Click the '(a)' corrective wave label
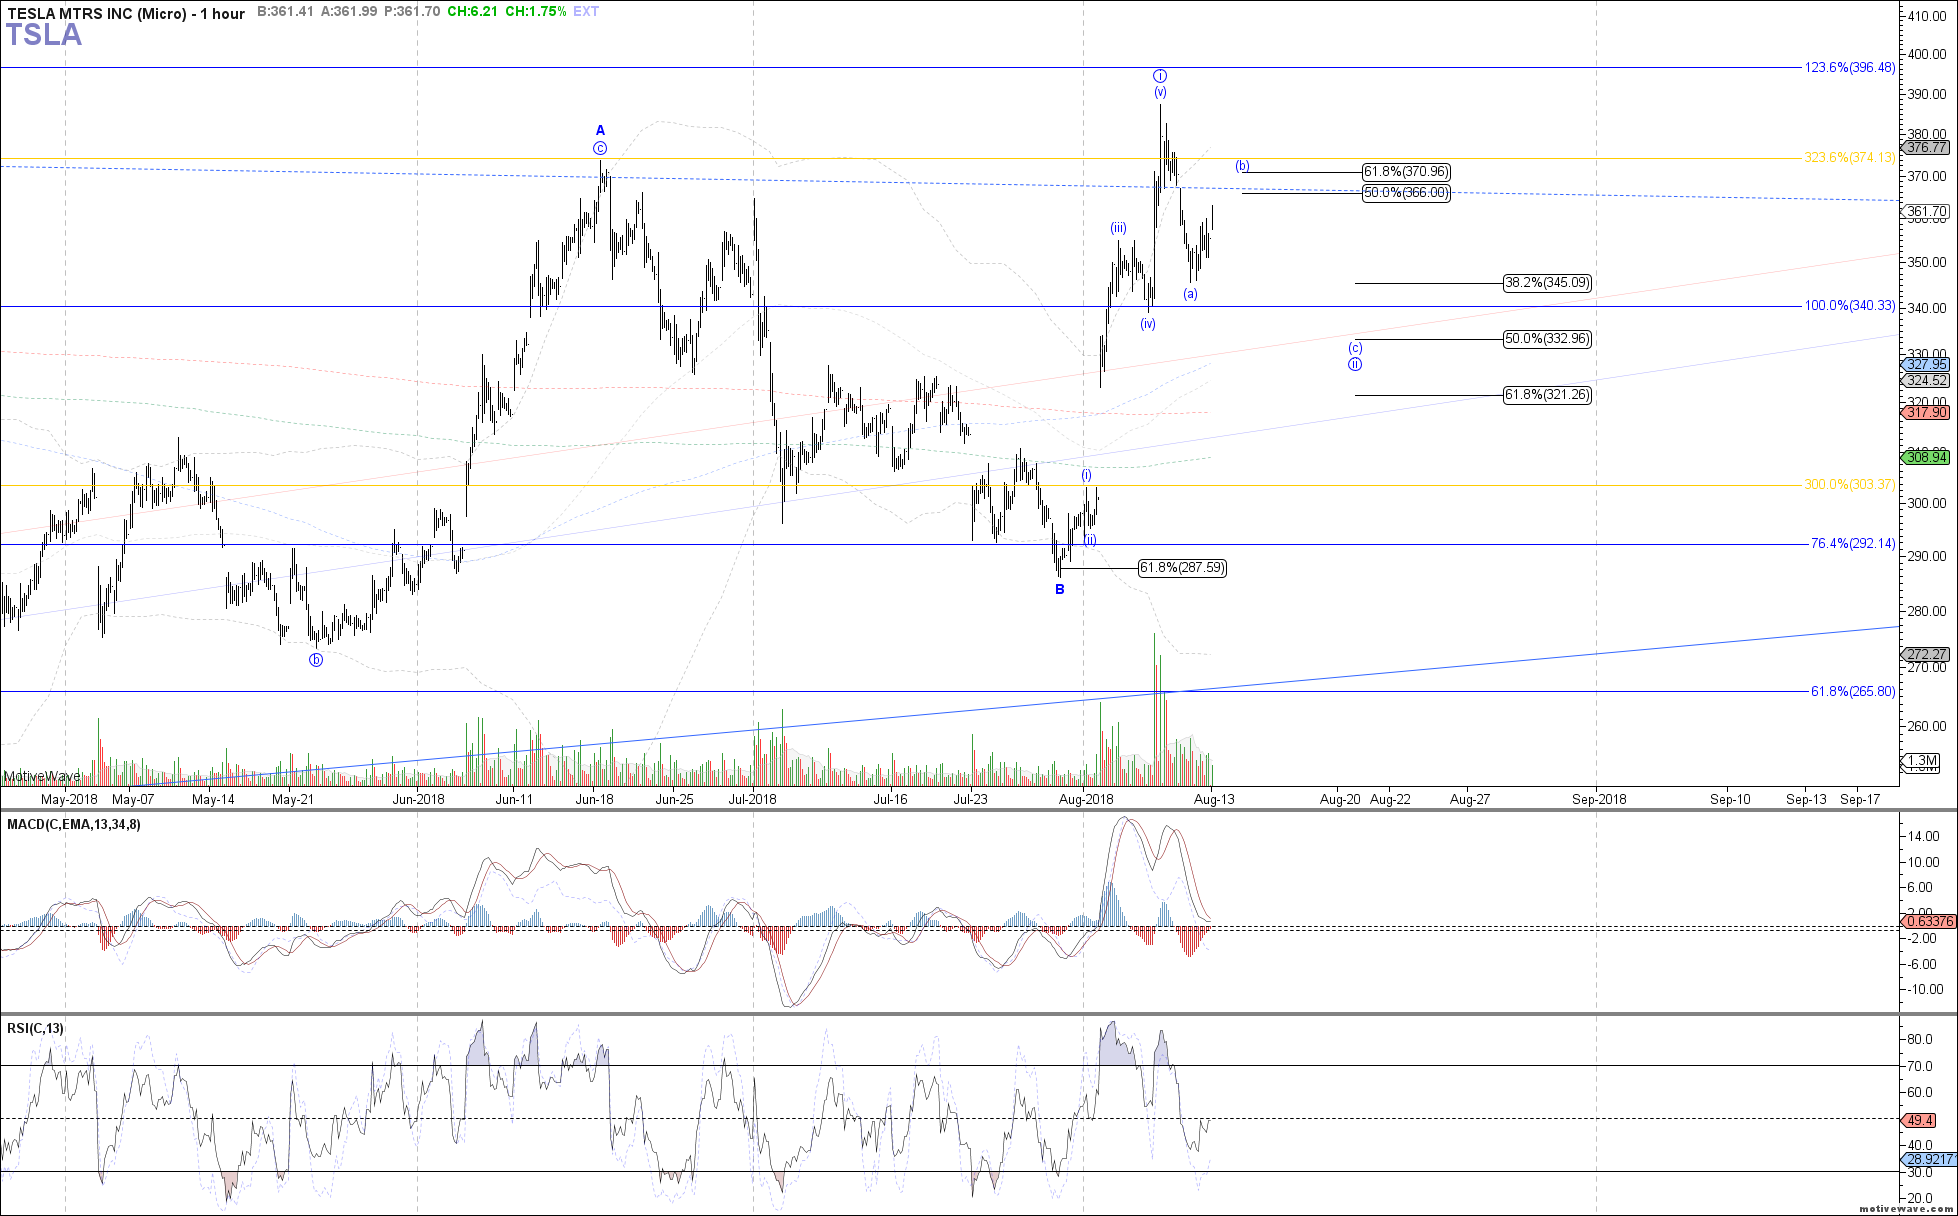Viewport: 1958px width, 1216px height. [1190, 293]
